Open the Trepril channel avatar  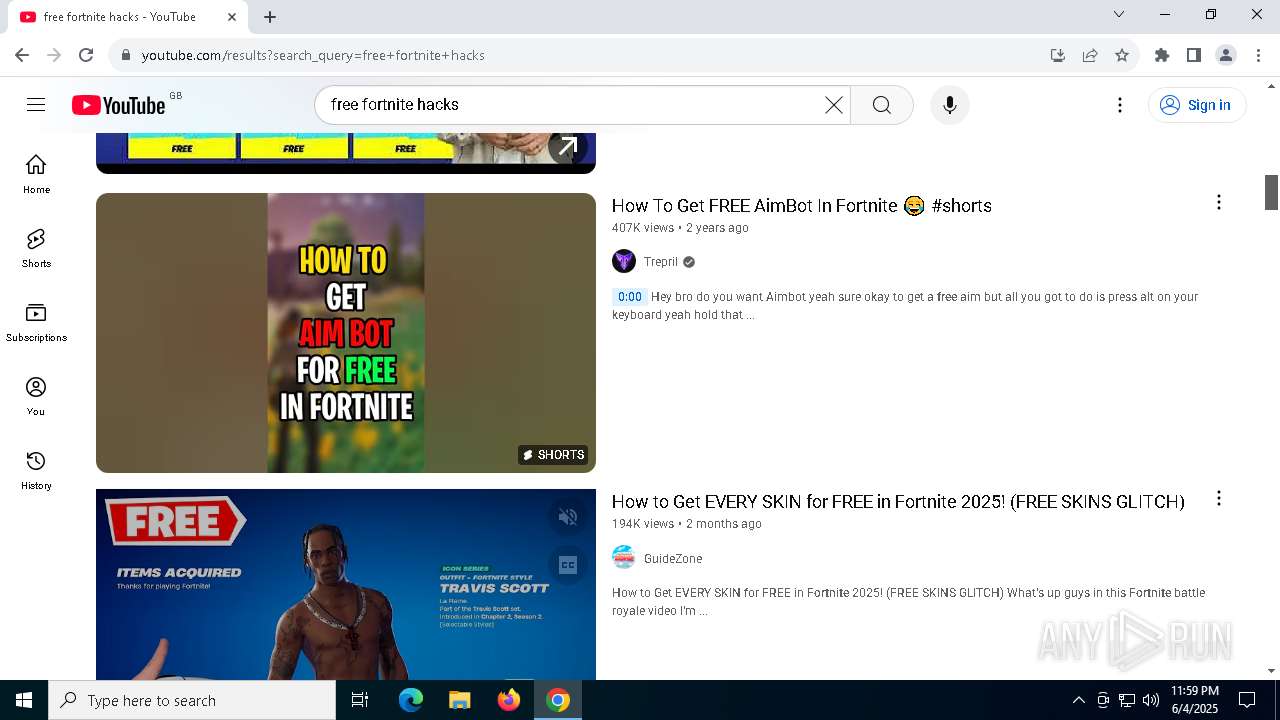click(x=624, y=262)
